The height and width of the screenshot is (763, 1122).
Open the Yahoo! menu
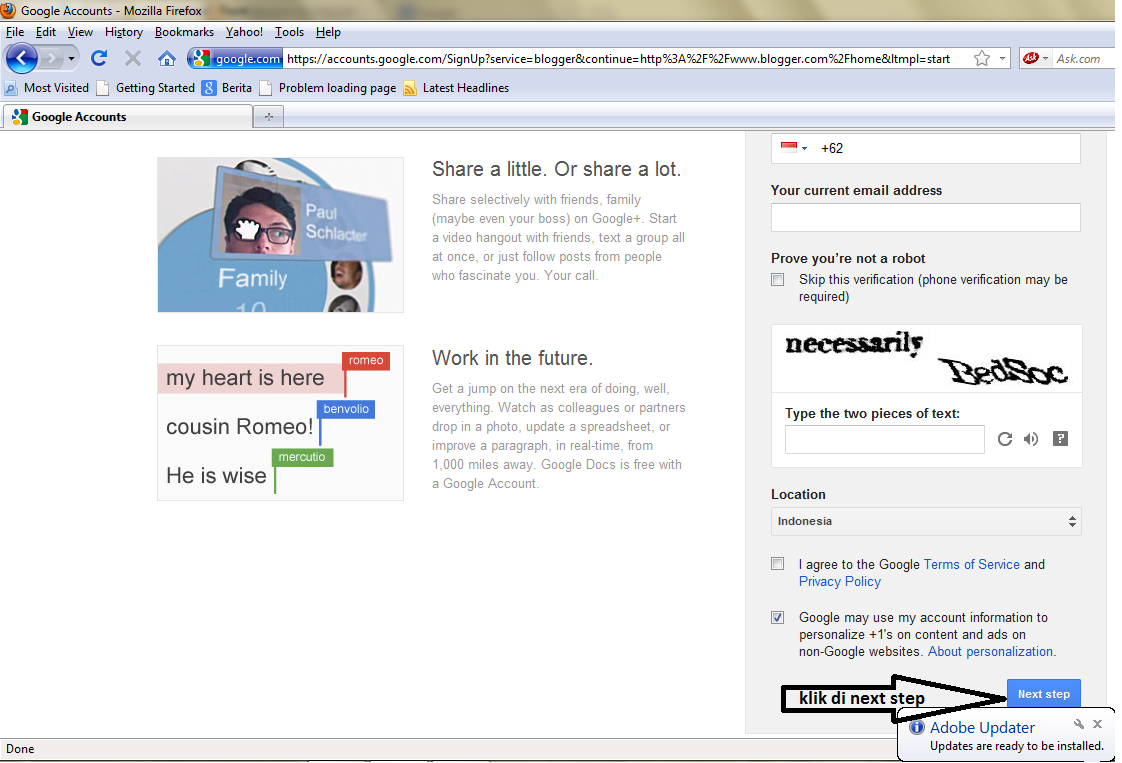[x=244, y=32]
